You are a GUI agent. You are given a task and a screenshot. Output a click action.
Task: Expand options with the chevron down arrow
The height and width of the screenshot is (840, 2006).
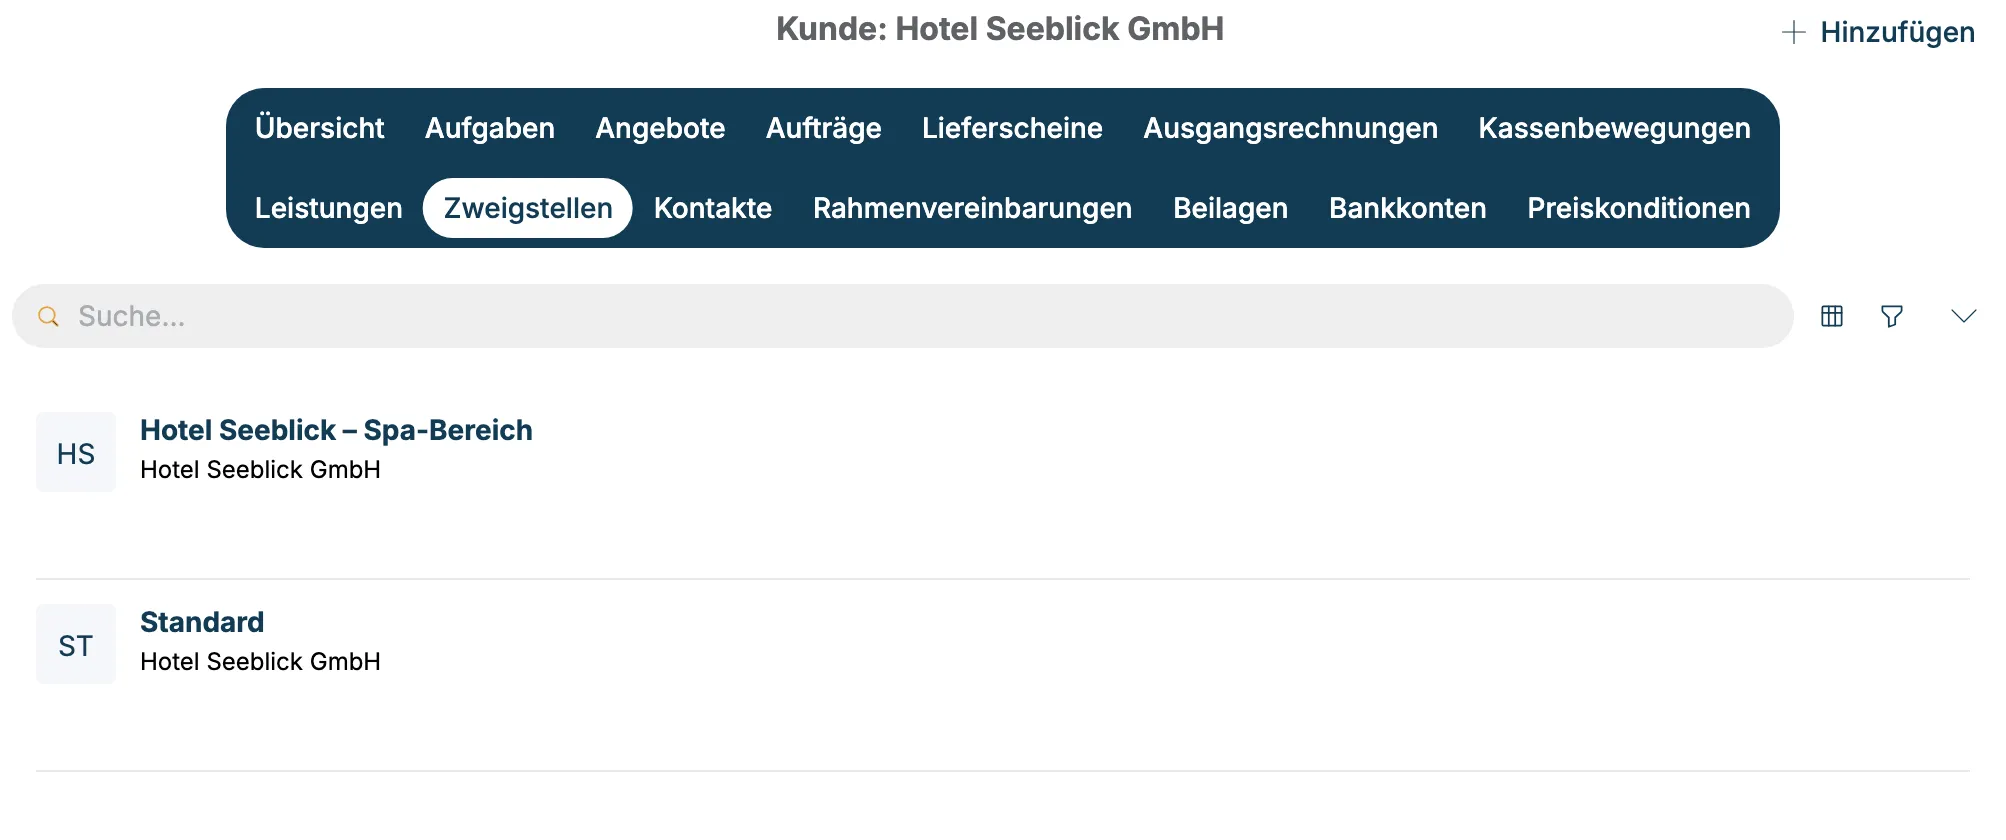click(1964, 316)
